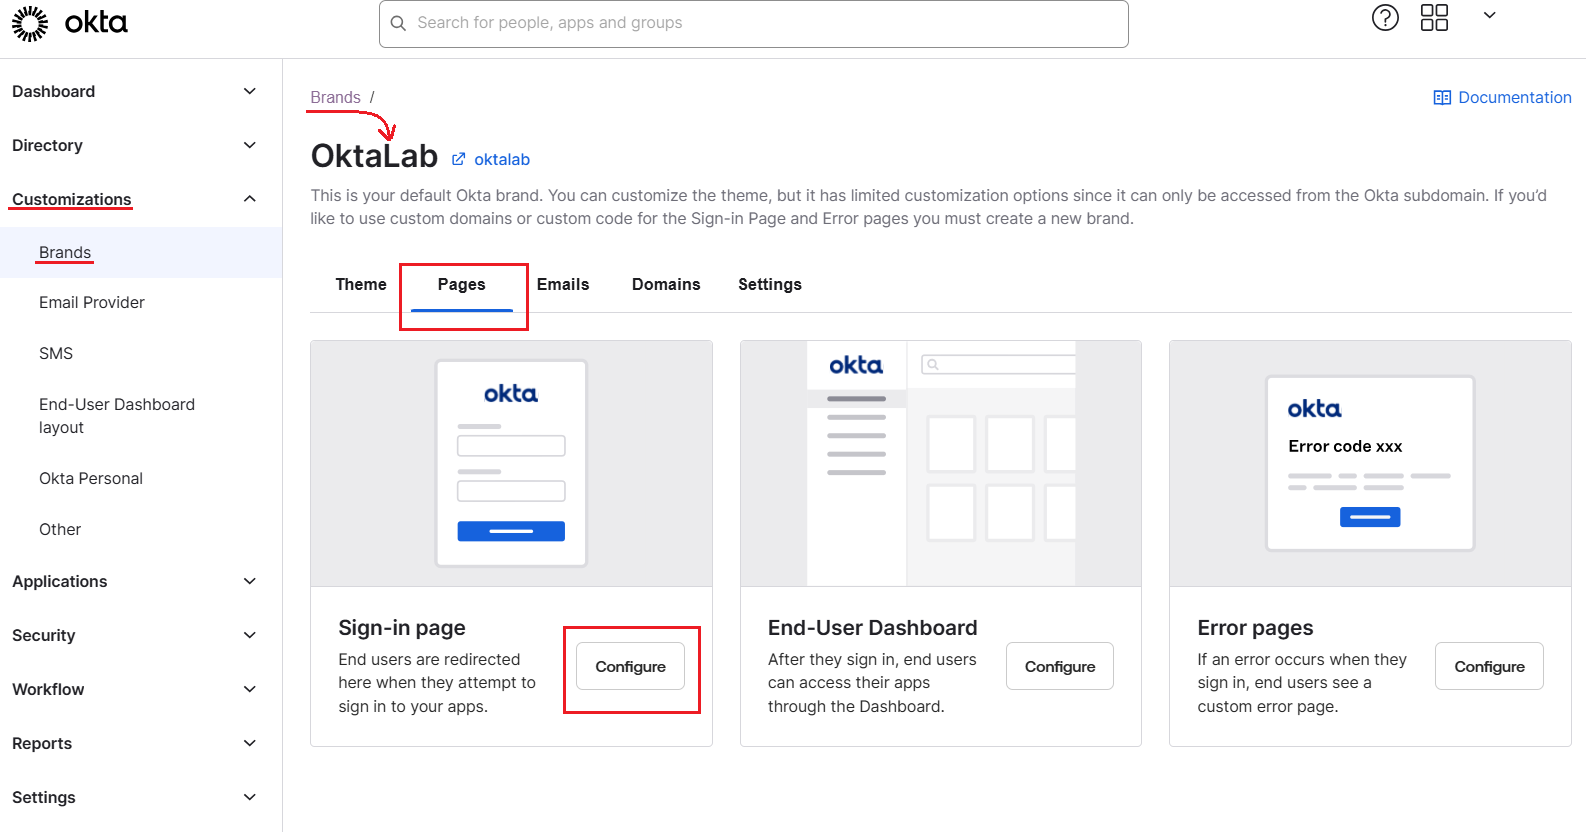Expand the Workflow sidebar section chevron

tap(250, 689)
